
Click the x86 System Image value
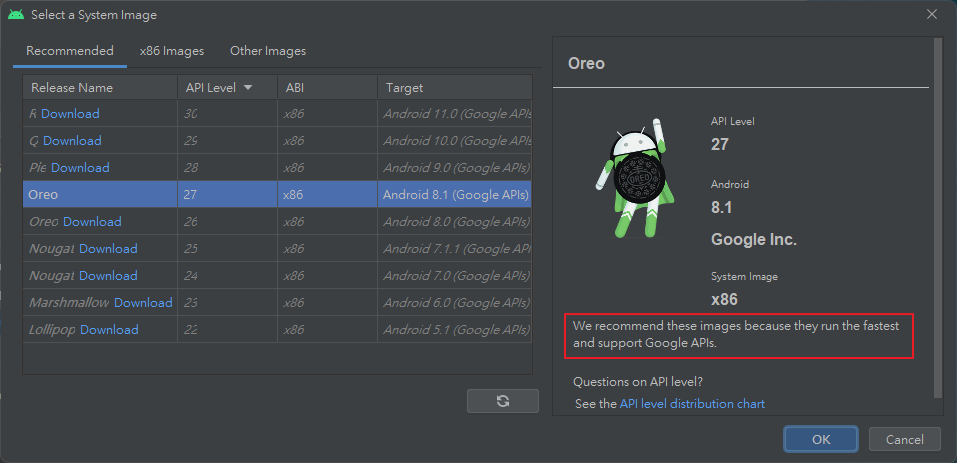coord(724,300)
